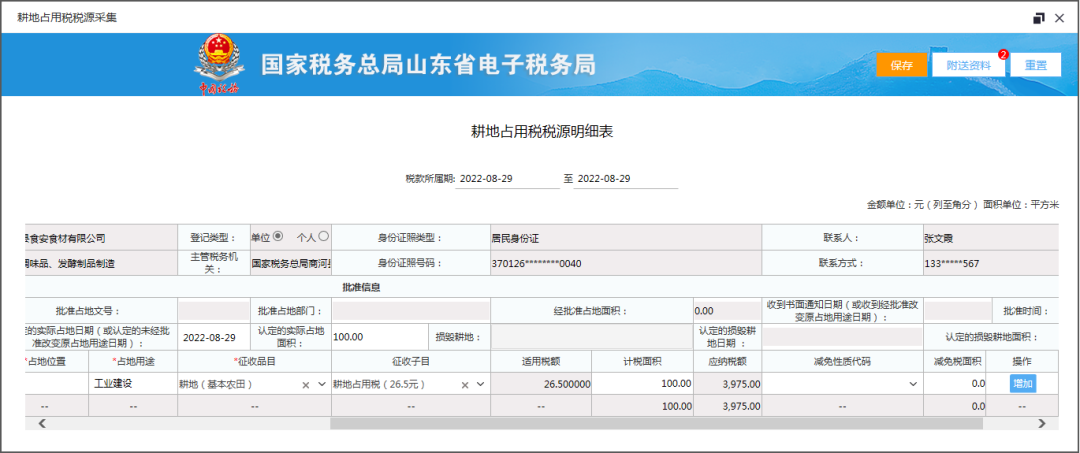
Task: Click the 耕地占用税税源明细表 title
Action: (541, 132)
